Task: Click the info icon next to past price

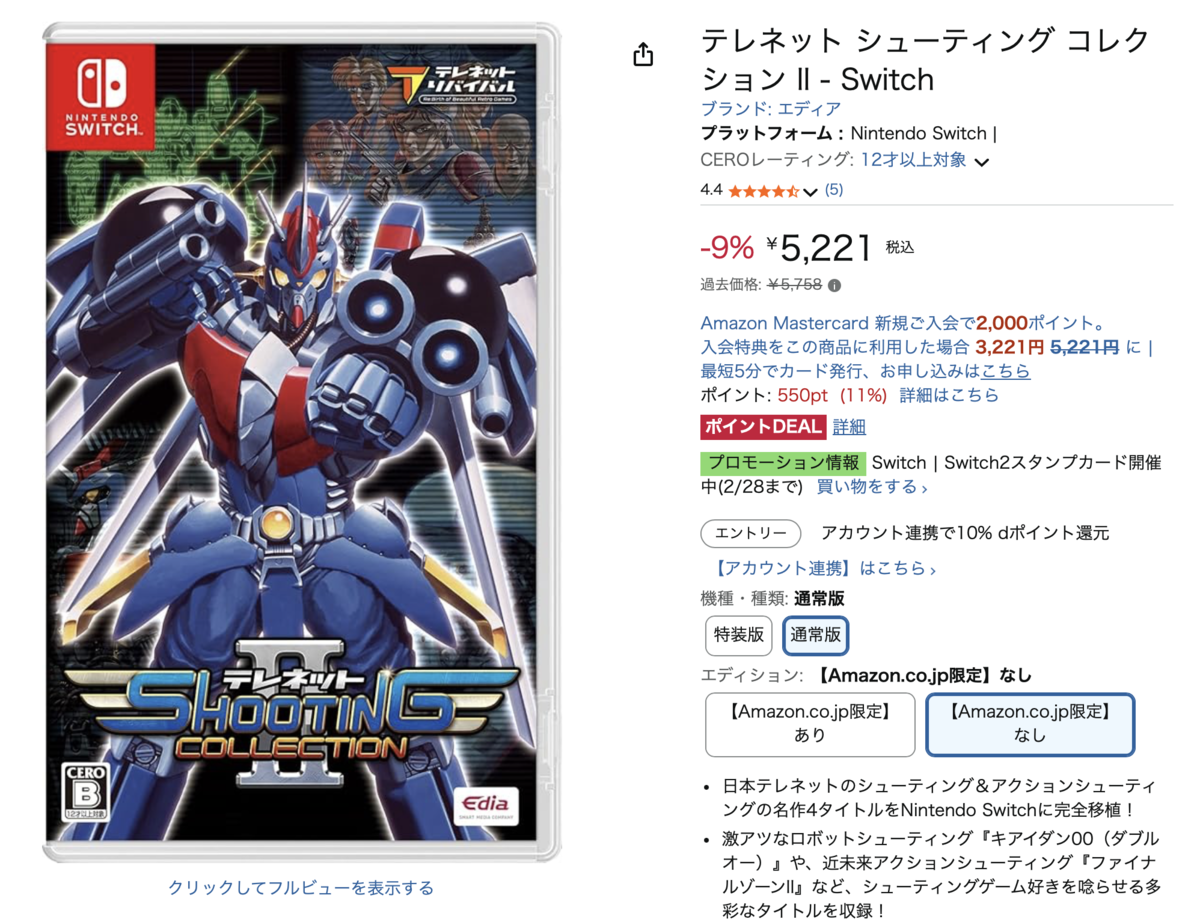Action: point(835,285)
